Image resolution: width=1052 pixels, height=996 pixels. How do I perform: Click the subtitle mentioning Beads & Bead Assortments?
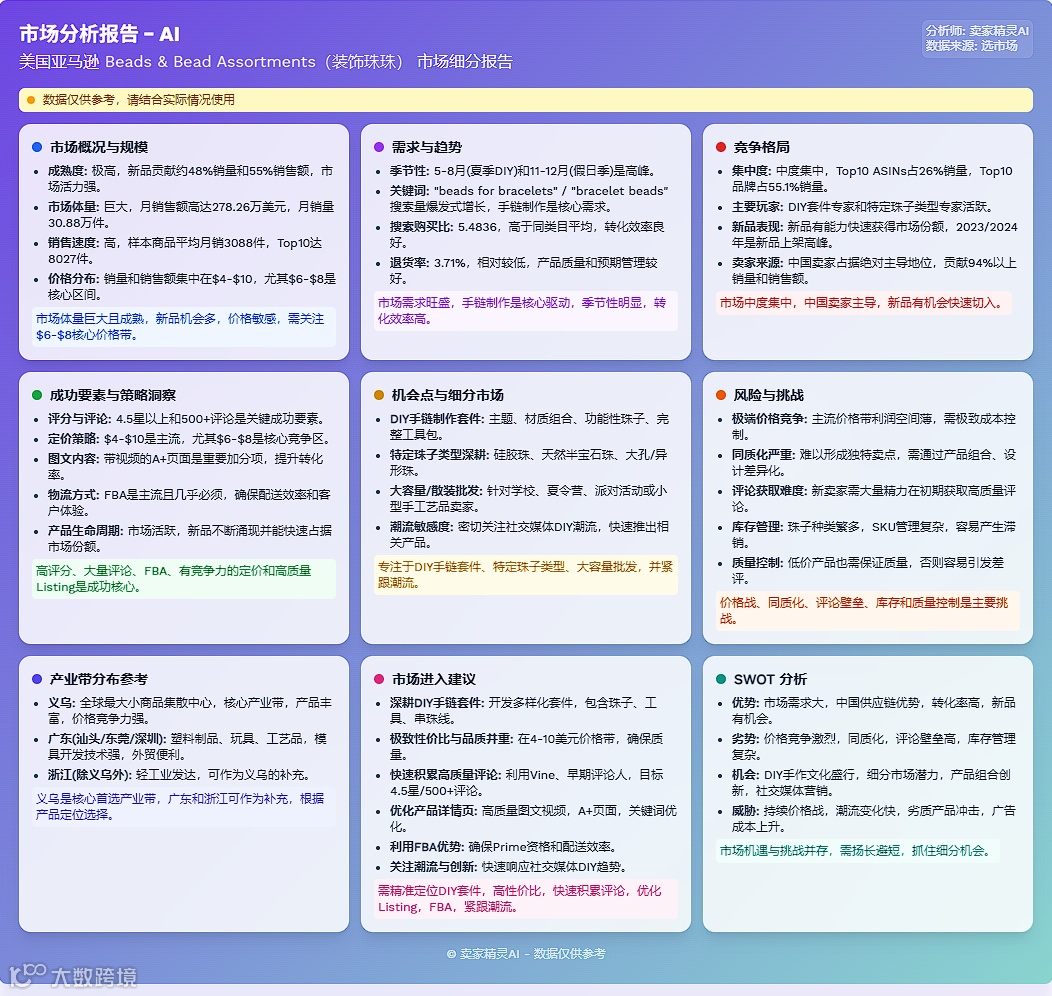266,62
